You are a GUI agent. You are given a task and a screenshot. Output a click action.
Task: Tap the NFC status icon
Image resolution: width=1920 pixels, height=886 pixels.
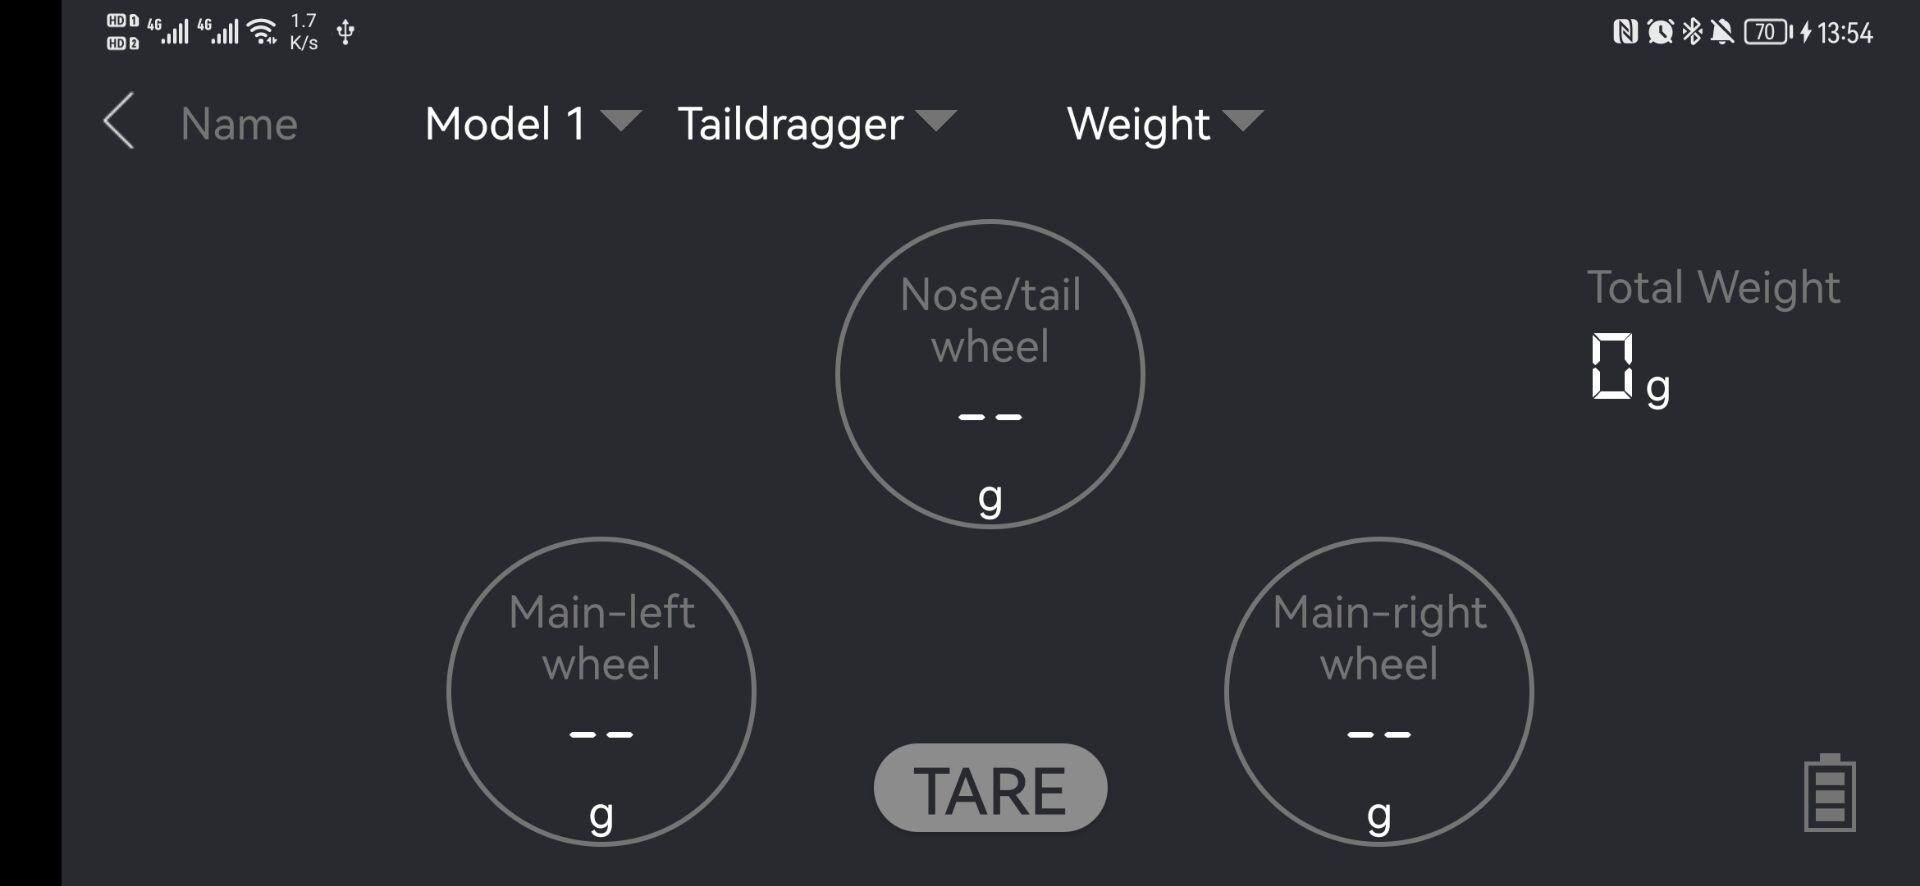[x=1625, y=32]
